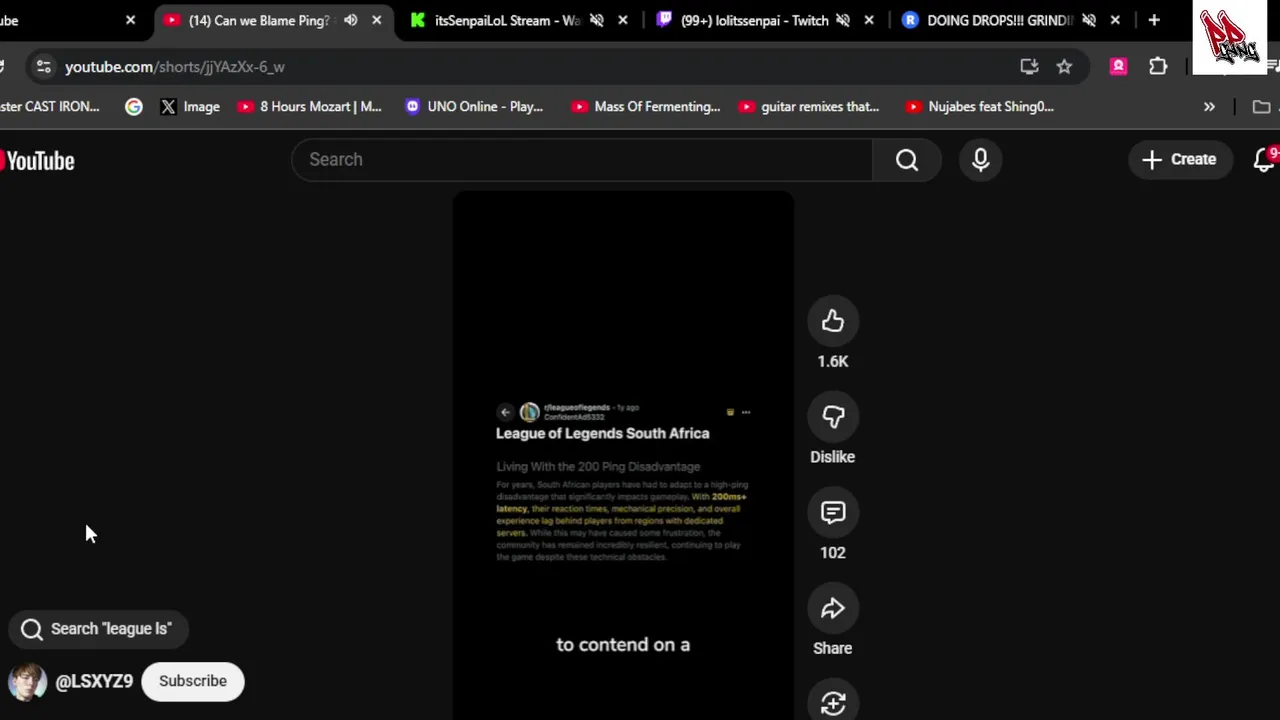Close the first partially visible browser tab
Viewport: 1280px width, 720px height.
(x=130, y=20)
